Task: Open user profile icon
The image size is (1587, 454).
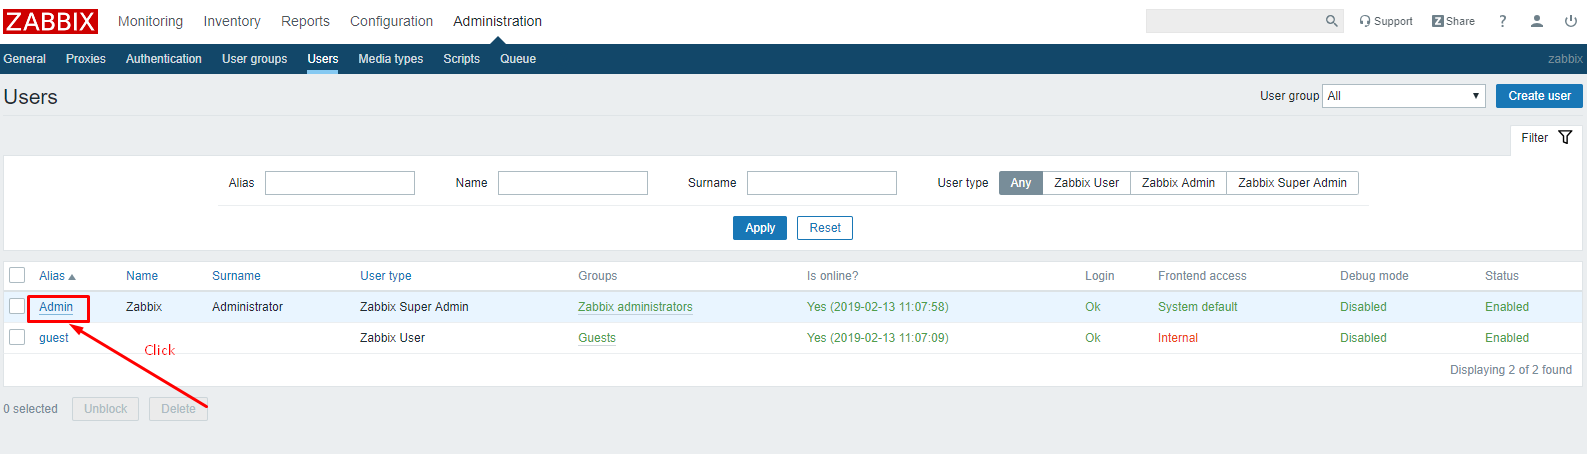Action: [1537, 21]
